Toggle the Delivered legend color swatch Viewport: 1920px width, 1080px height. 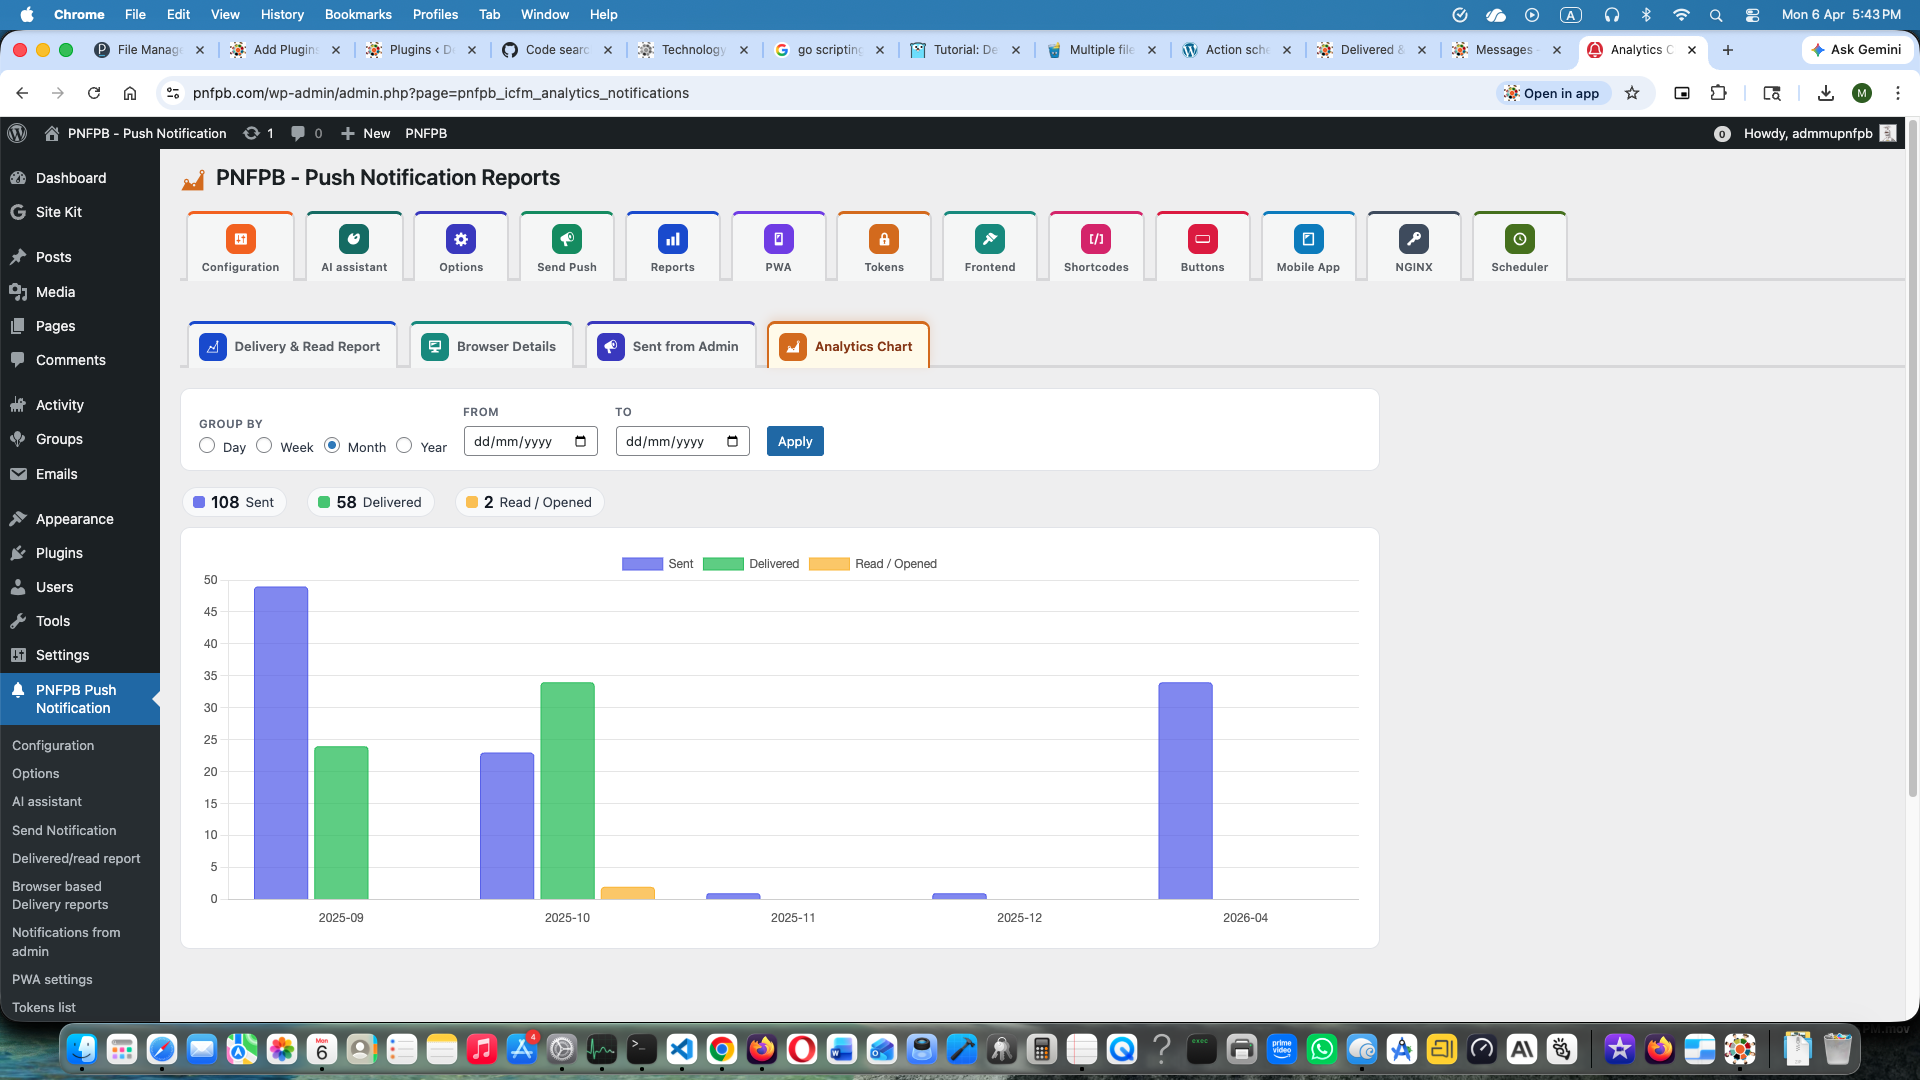click(722, 564)
